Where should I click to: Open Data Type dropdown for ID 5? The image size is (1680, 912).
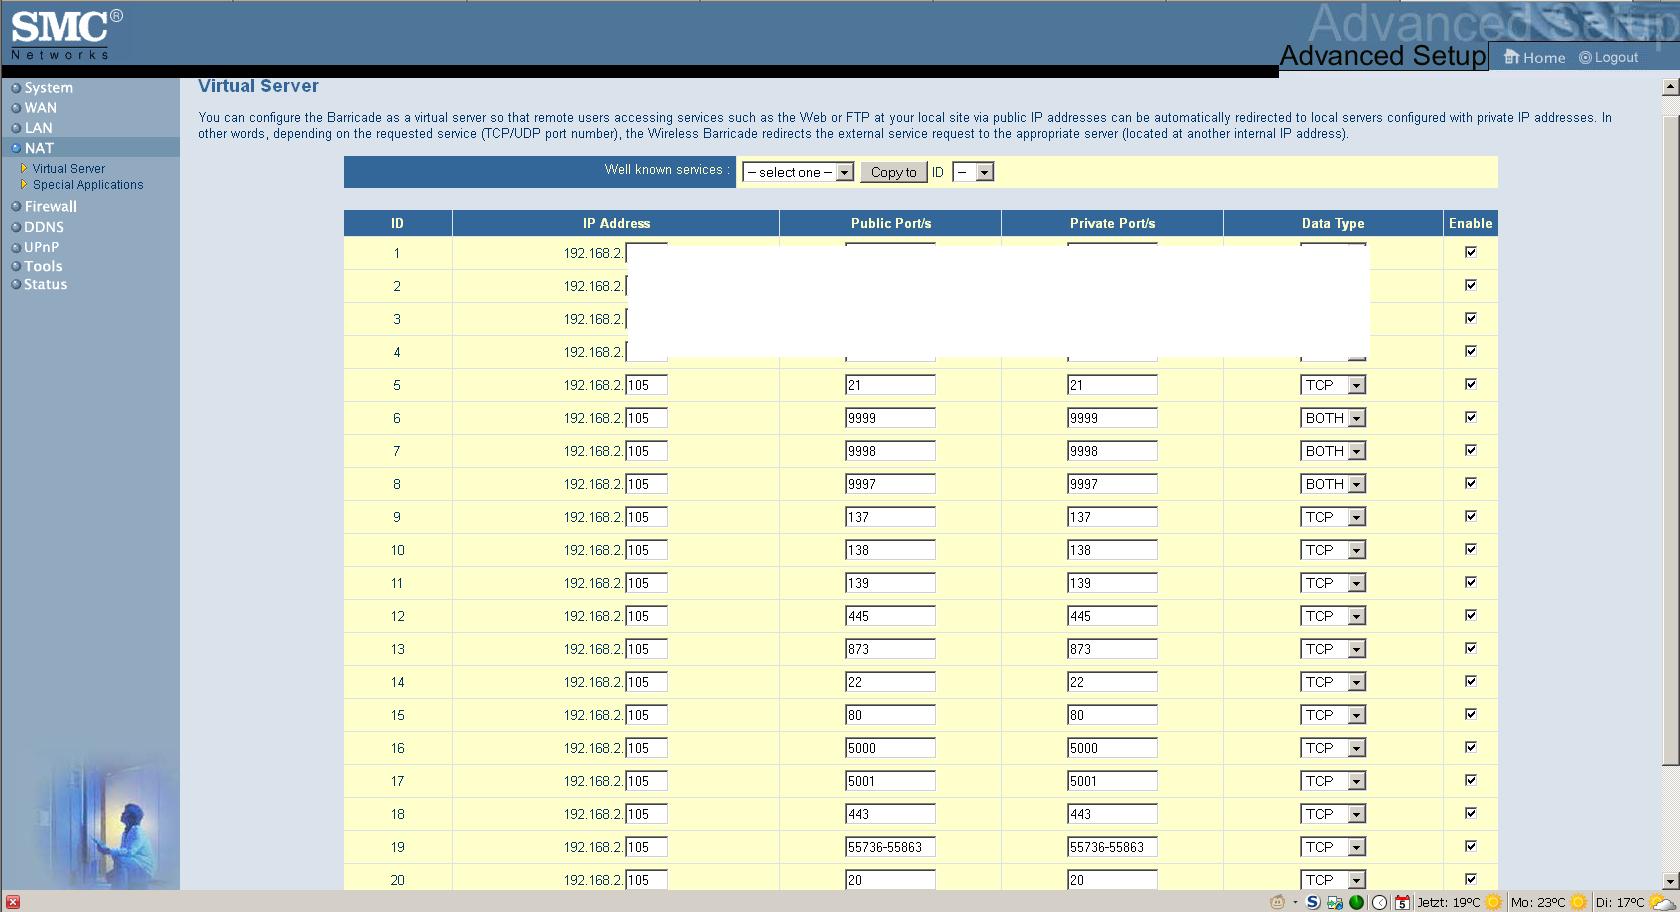[x=1333, y=385]
